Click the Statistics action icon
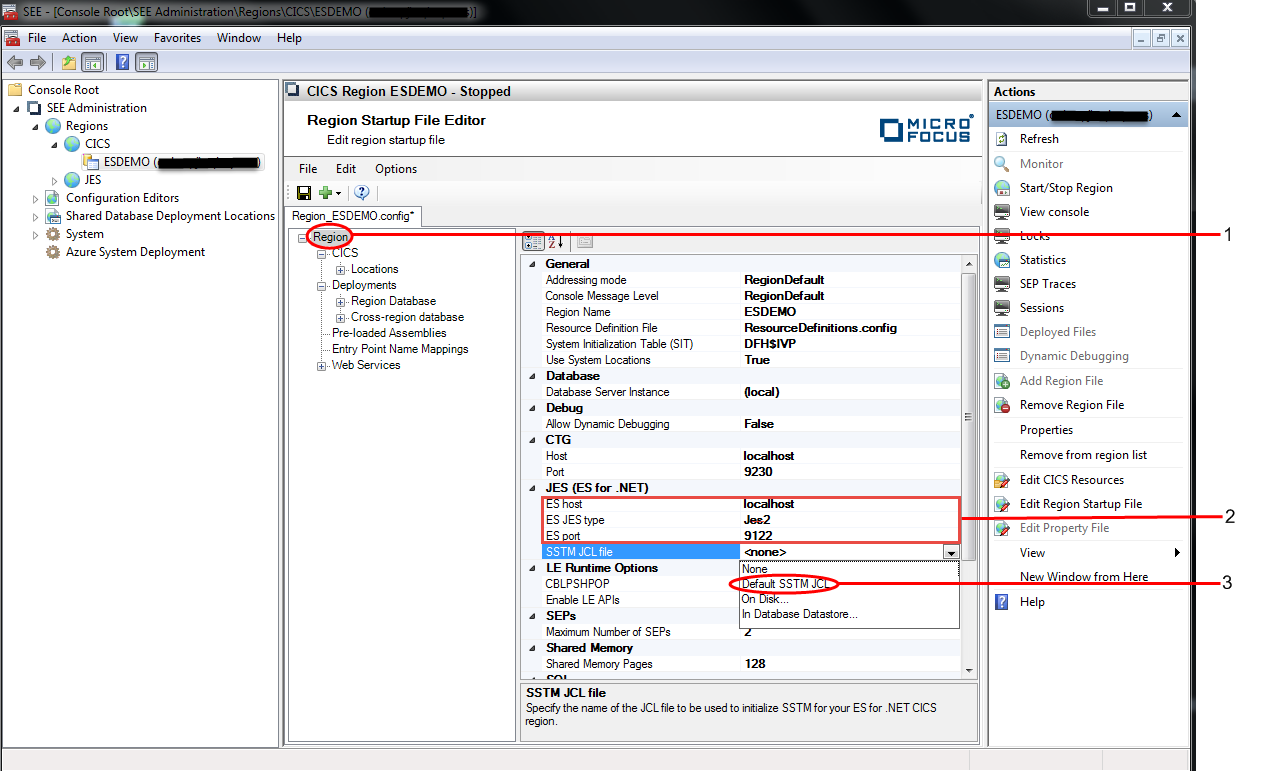 1002,260
